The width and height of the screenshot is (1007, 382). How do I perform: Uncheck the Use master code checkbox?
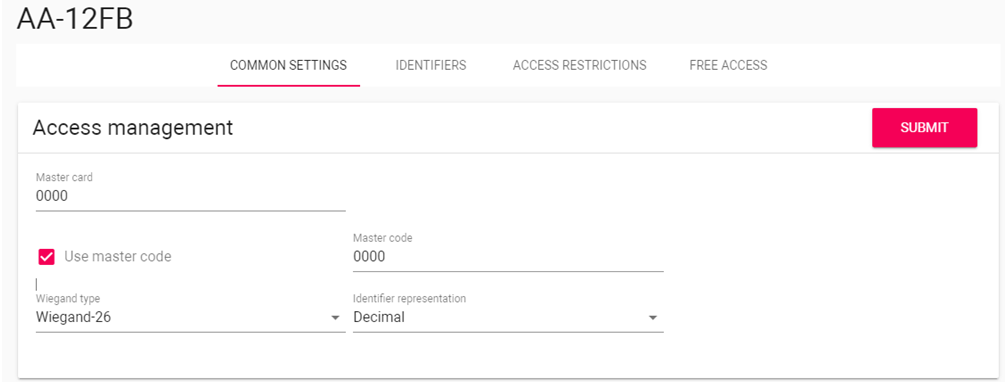point(46,257)
